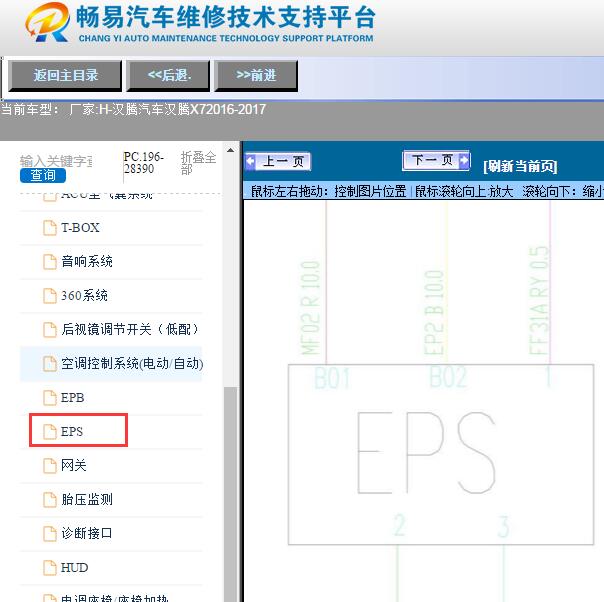Click document icon beside 胎压监测

click(50, 500)
